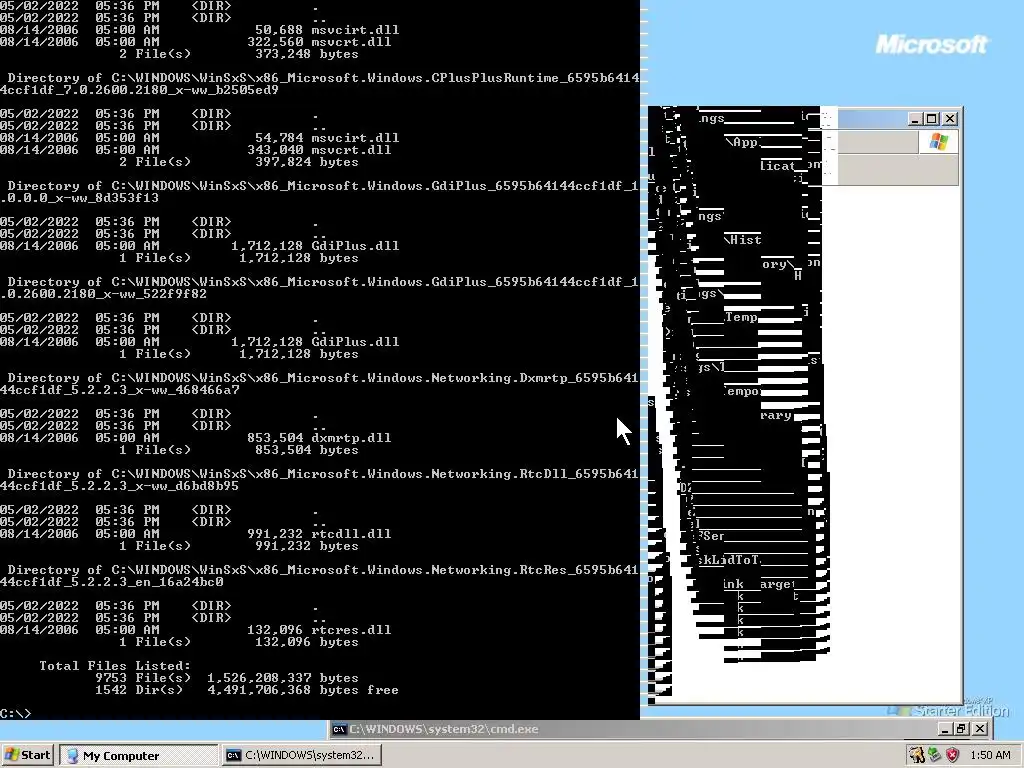Switch to My Computer taskbar button
1024x768 pixels.
pos(138,756)
